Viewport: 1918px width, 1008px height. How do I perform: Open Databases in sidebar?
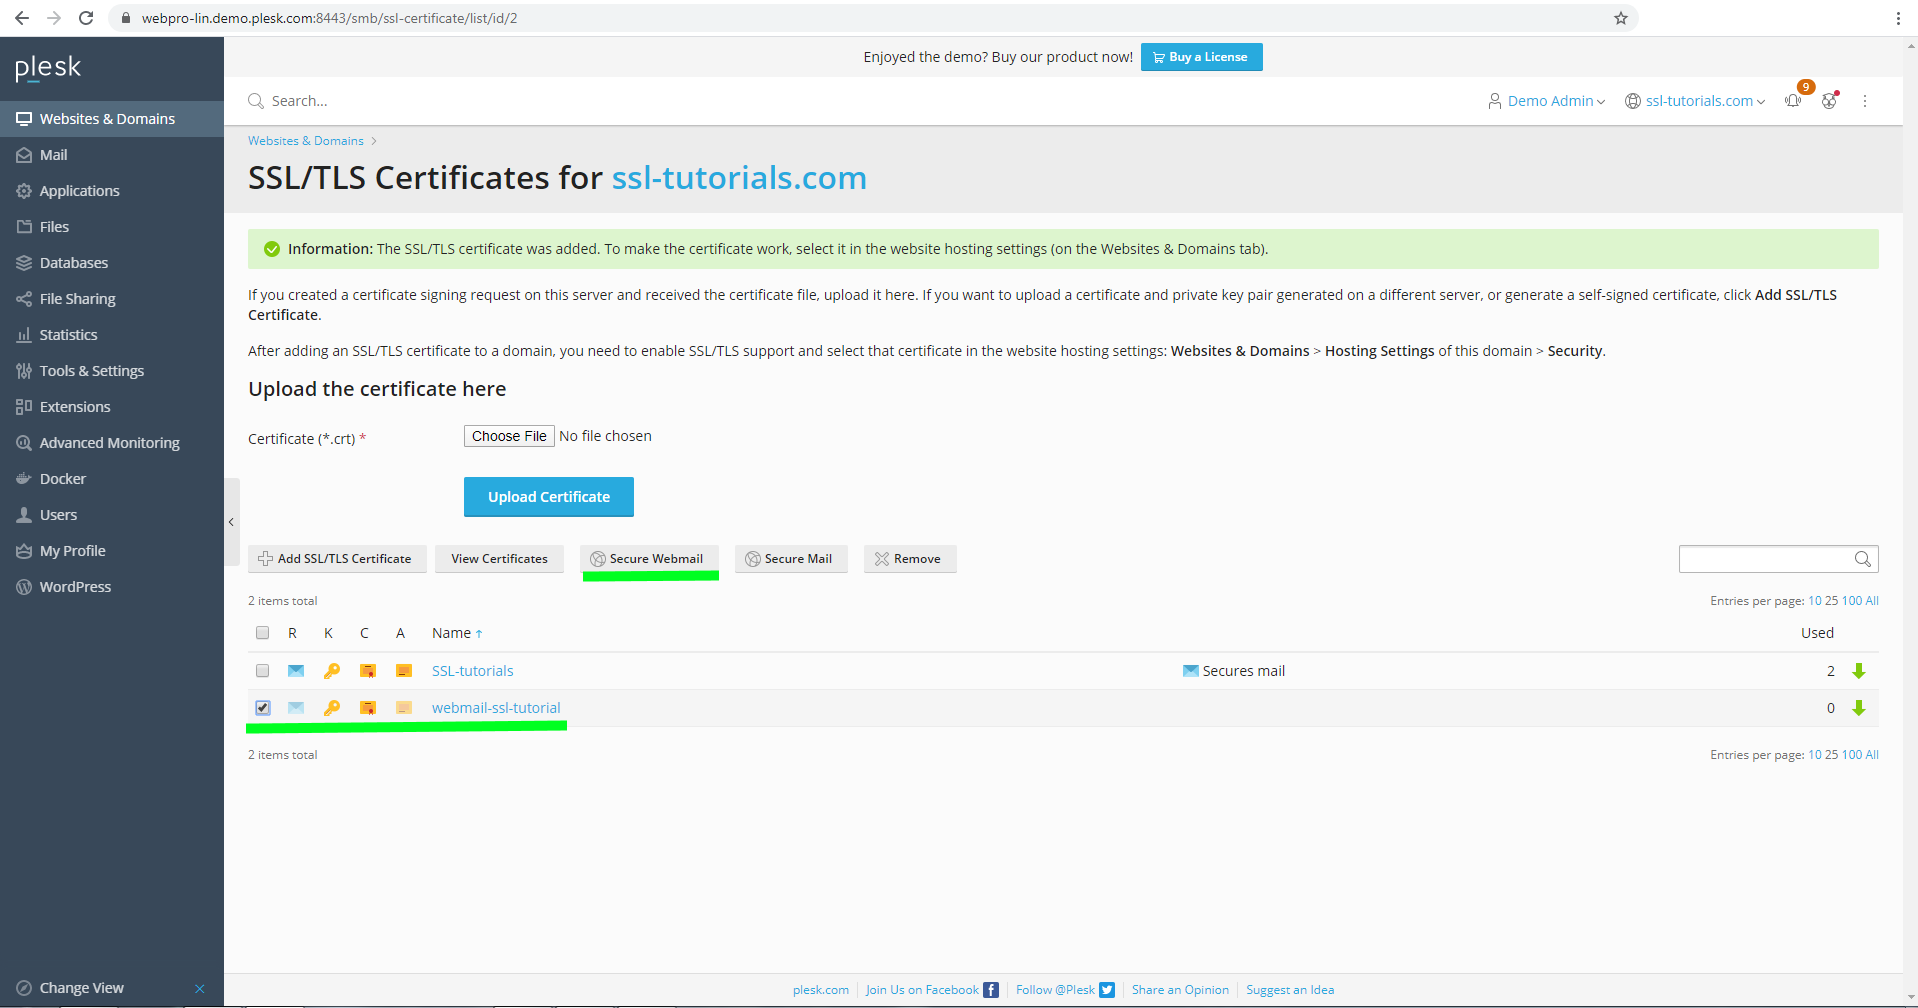[112, 263]
